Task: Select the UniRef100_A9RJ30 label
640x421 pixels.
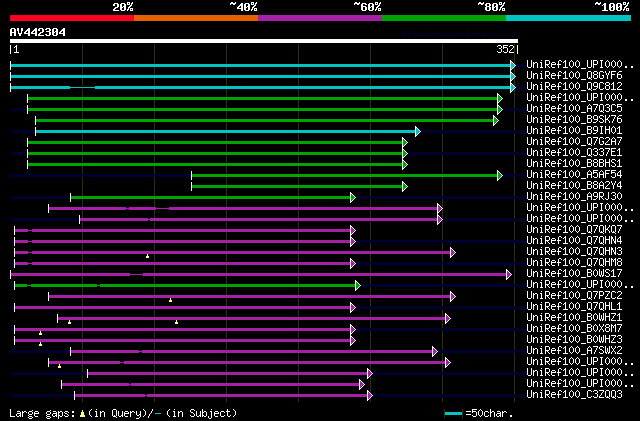Action: [x=574, y=197]
